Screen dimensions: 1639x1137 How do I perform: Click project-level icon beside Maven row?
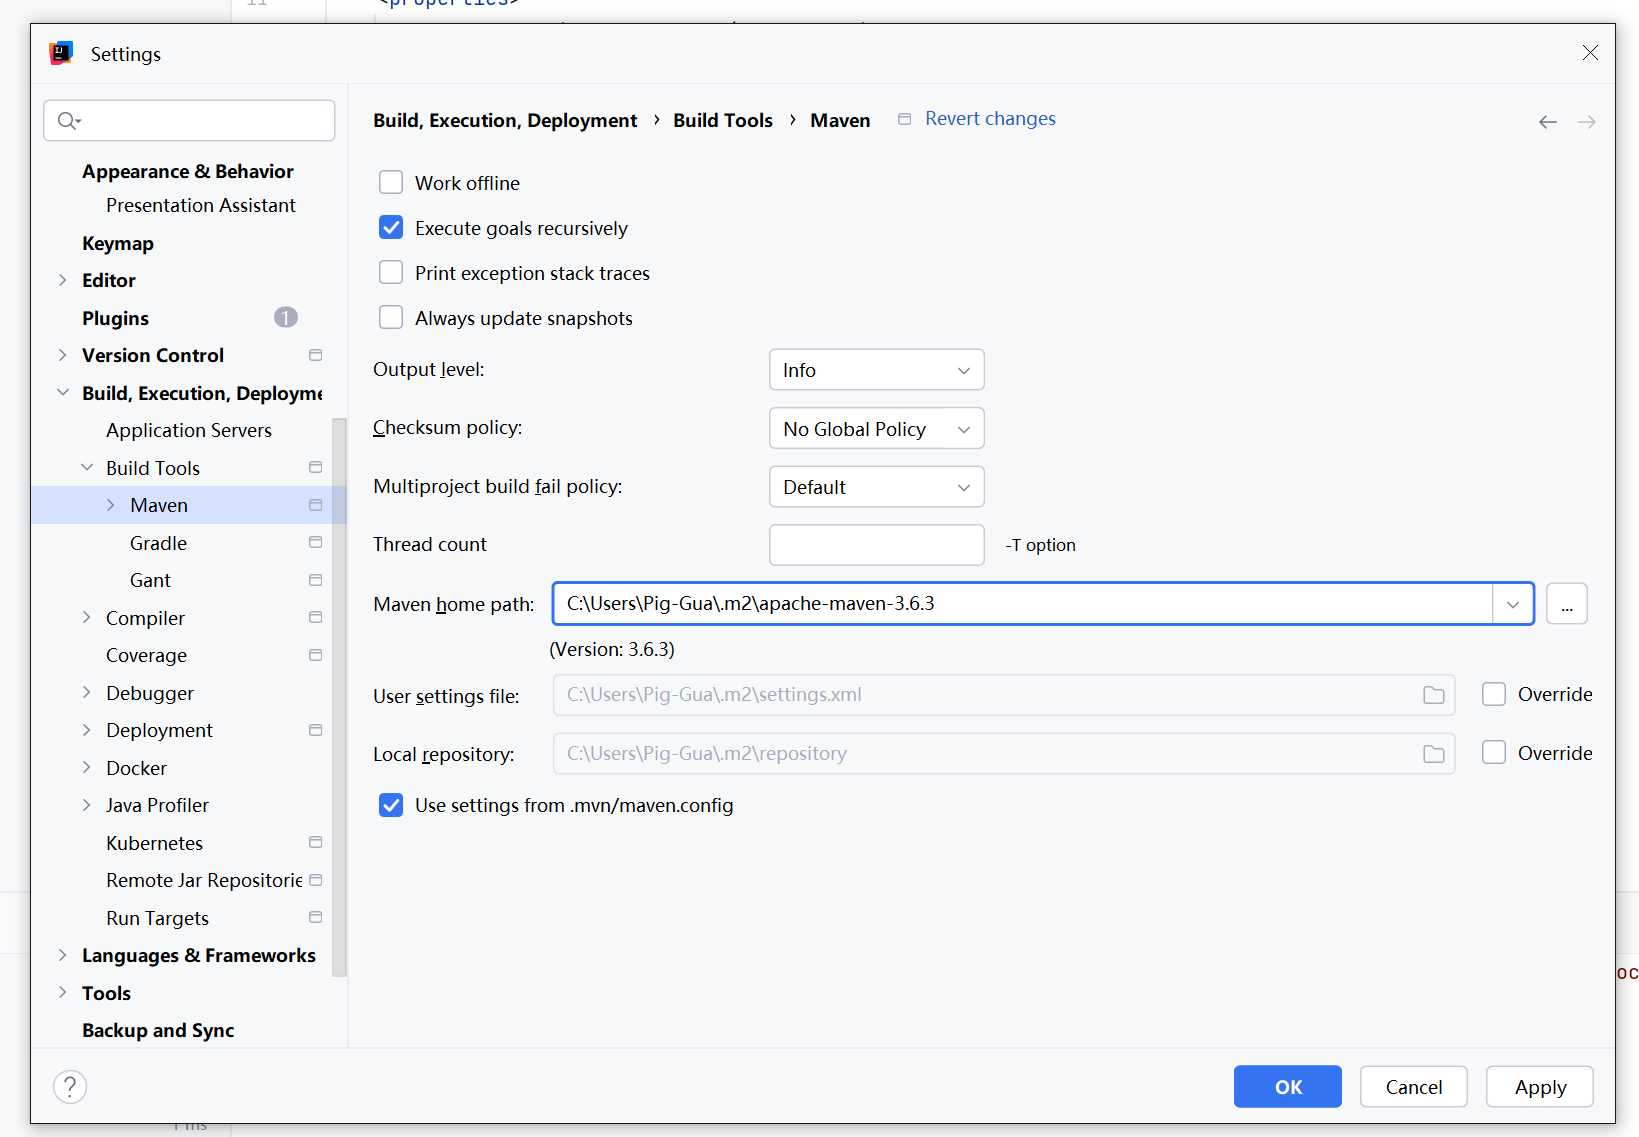[x=316, y=505]
